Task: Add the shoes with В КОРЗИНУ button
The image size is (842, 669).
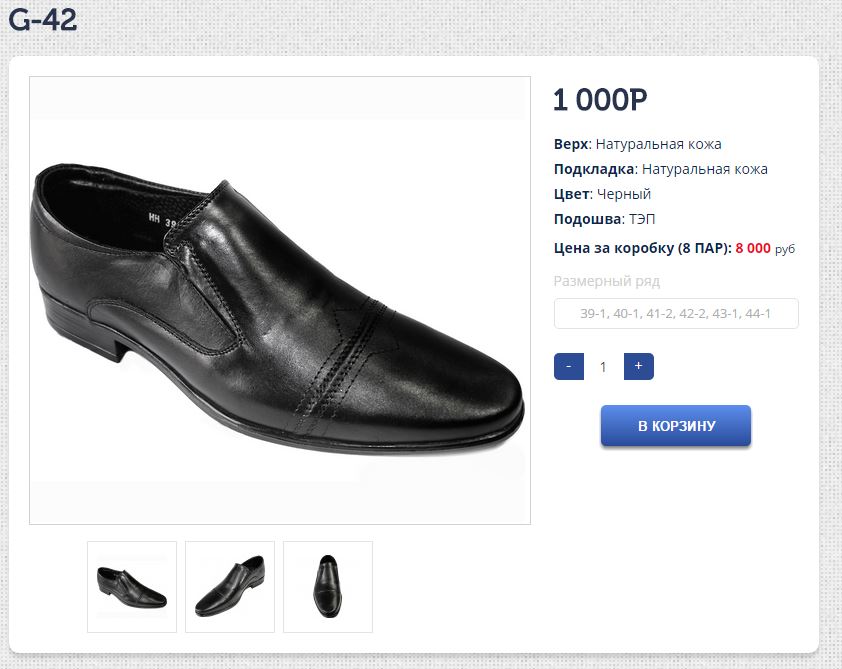Action: click(676, 426)
